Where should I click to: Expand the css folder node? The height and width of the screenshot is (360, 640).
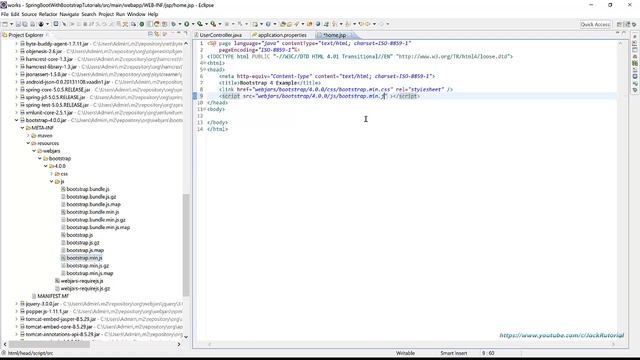[x=51, y=174]
